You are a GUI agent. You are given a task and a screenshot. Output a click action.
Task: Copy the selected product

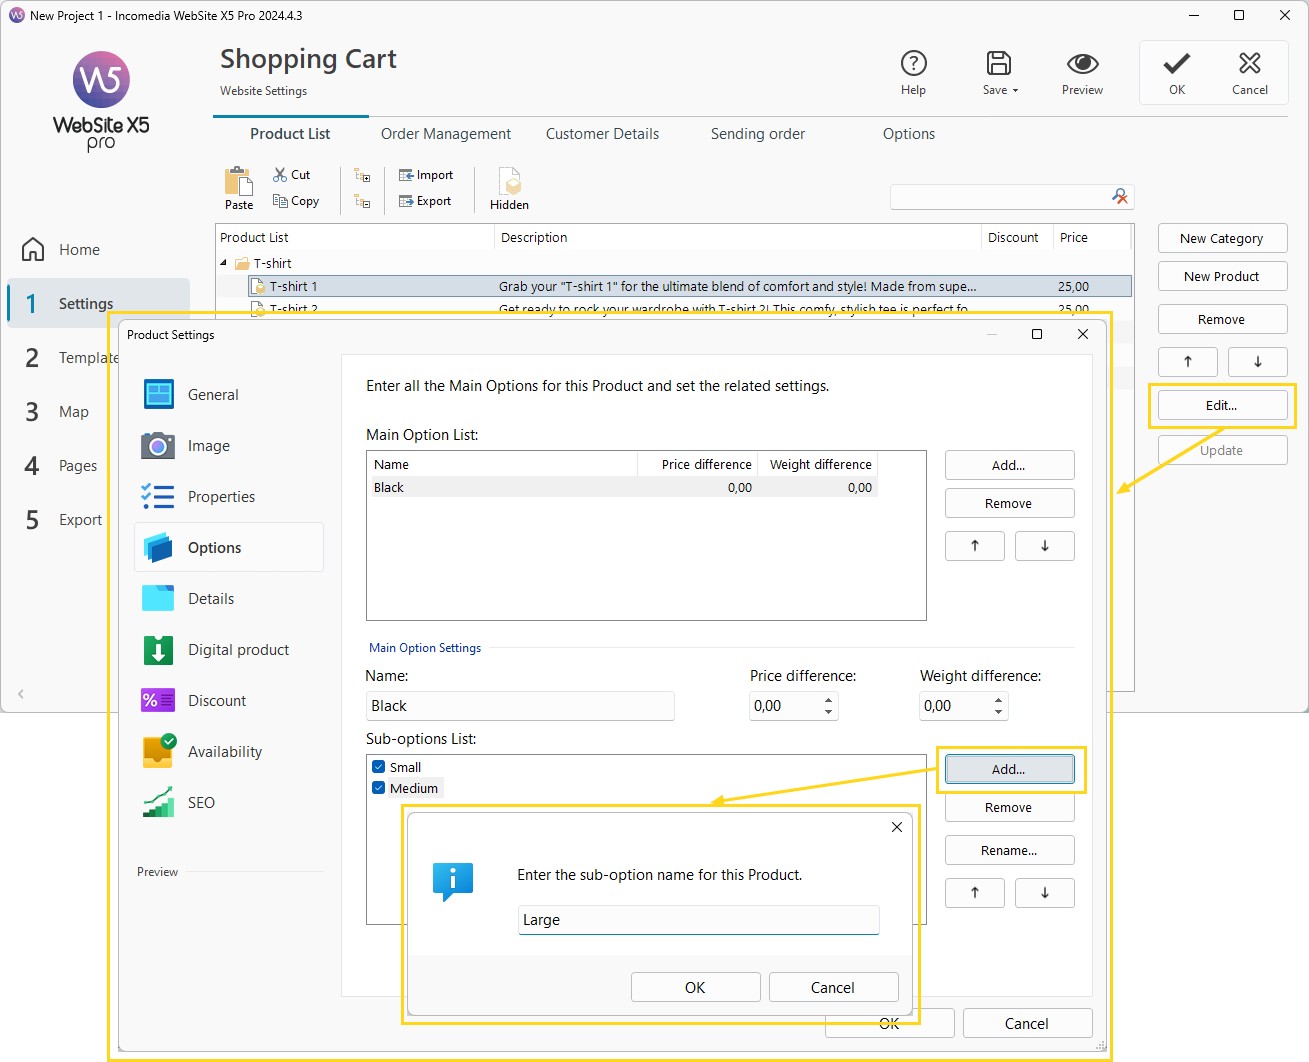point(296,201)
